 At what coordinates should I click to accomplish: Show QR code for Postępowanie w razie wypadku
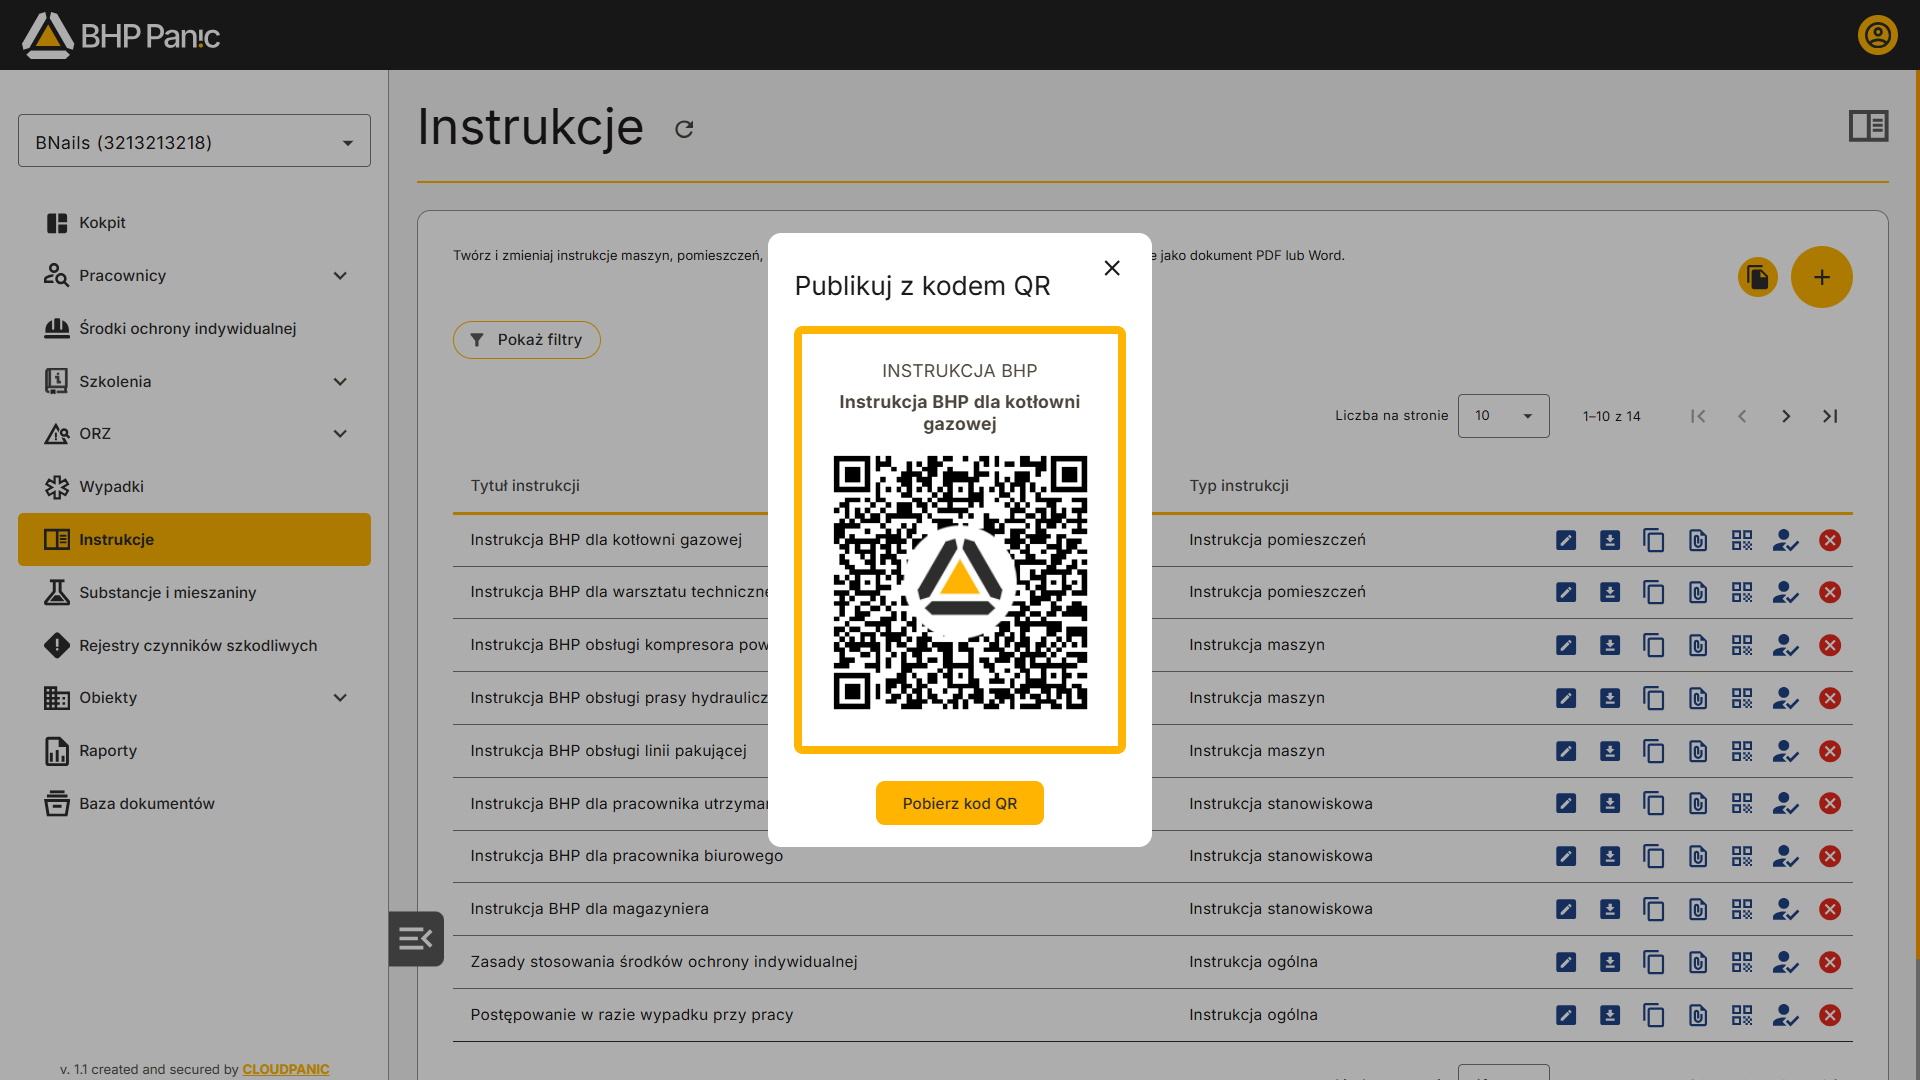click(1742, 1015)
